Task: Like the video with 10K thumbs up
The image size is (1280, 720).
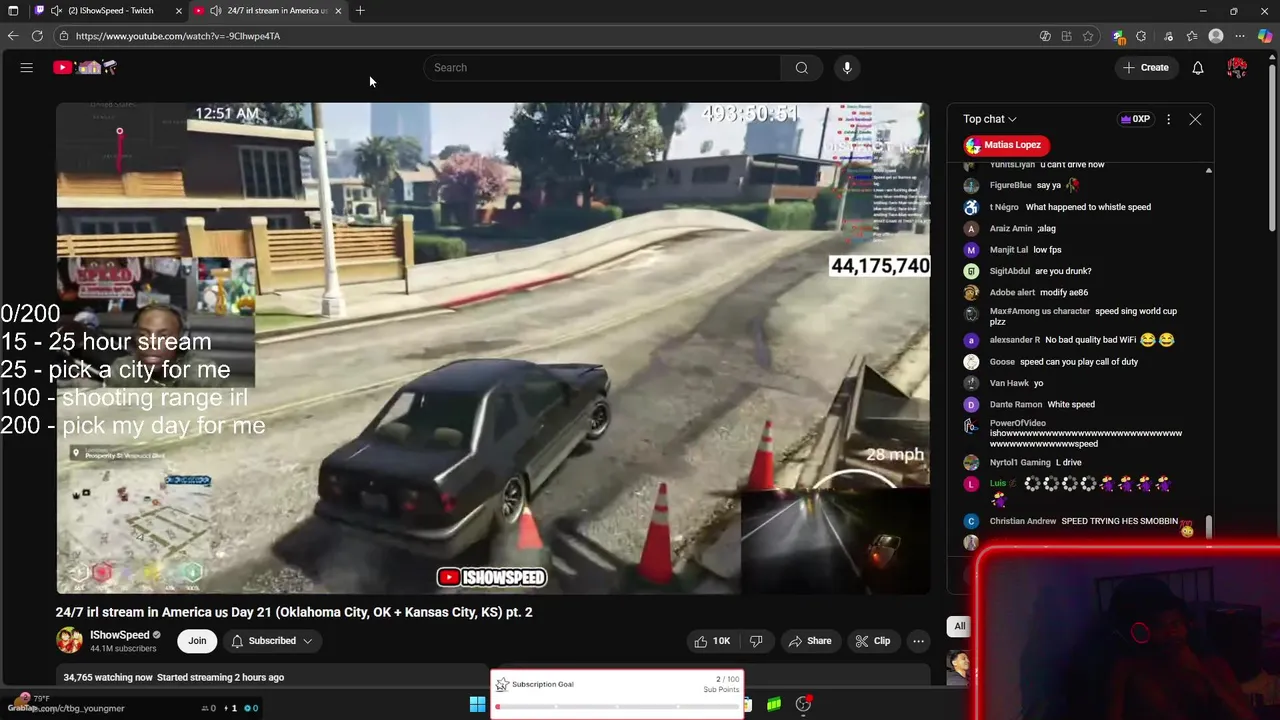Action: pyautogui.click(x=711, y=641)
